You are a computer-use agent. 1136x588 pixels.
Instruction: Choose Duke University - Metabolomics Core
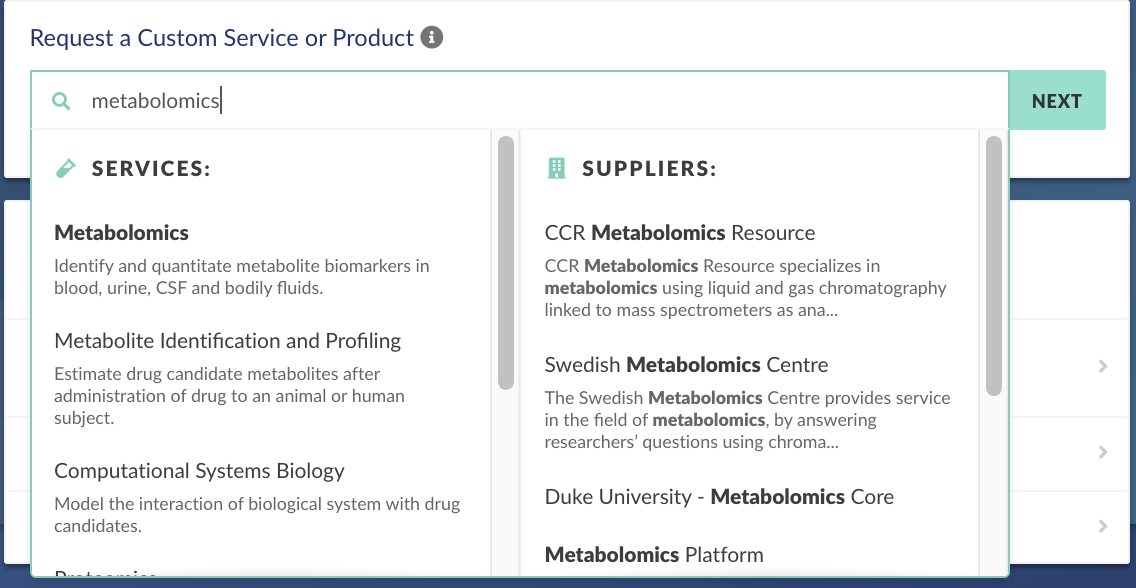pos(719,497)
